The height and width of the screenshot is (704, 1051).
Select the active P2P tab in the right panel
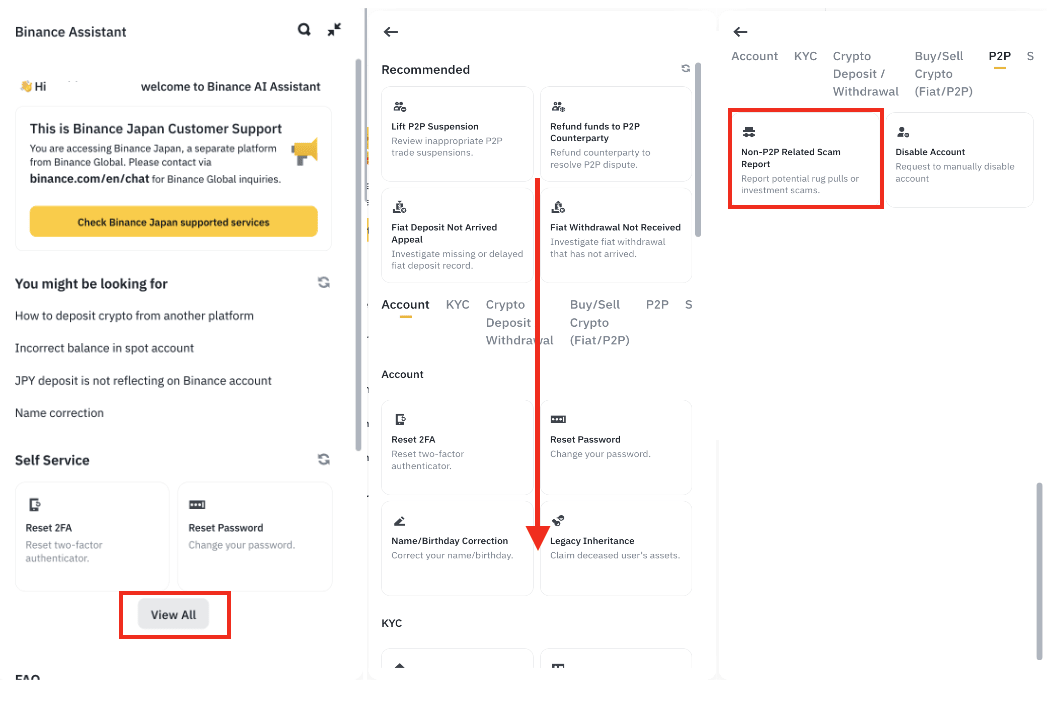[1000, 56]
